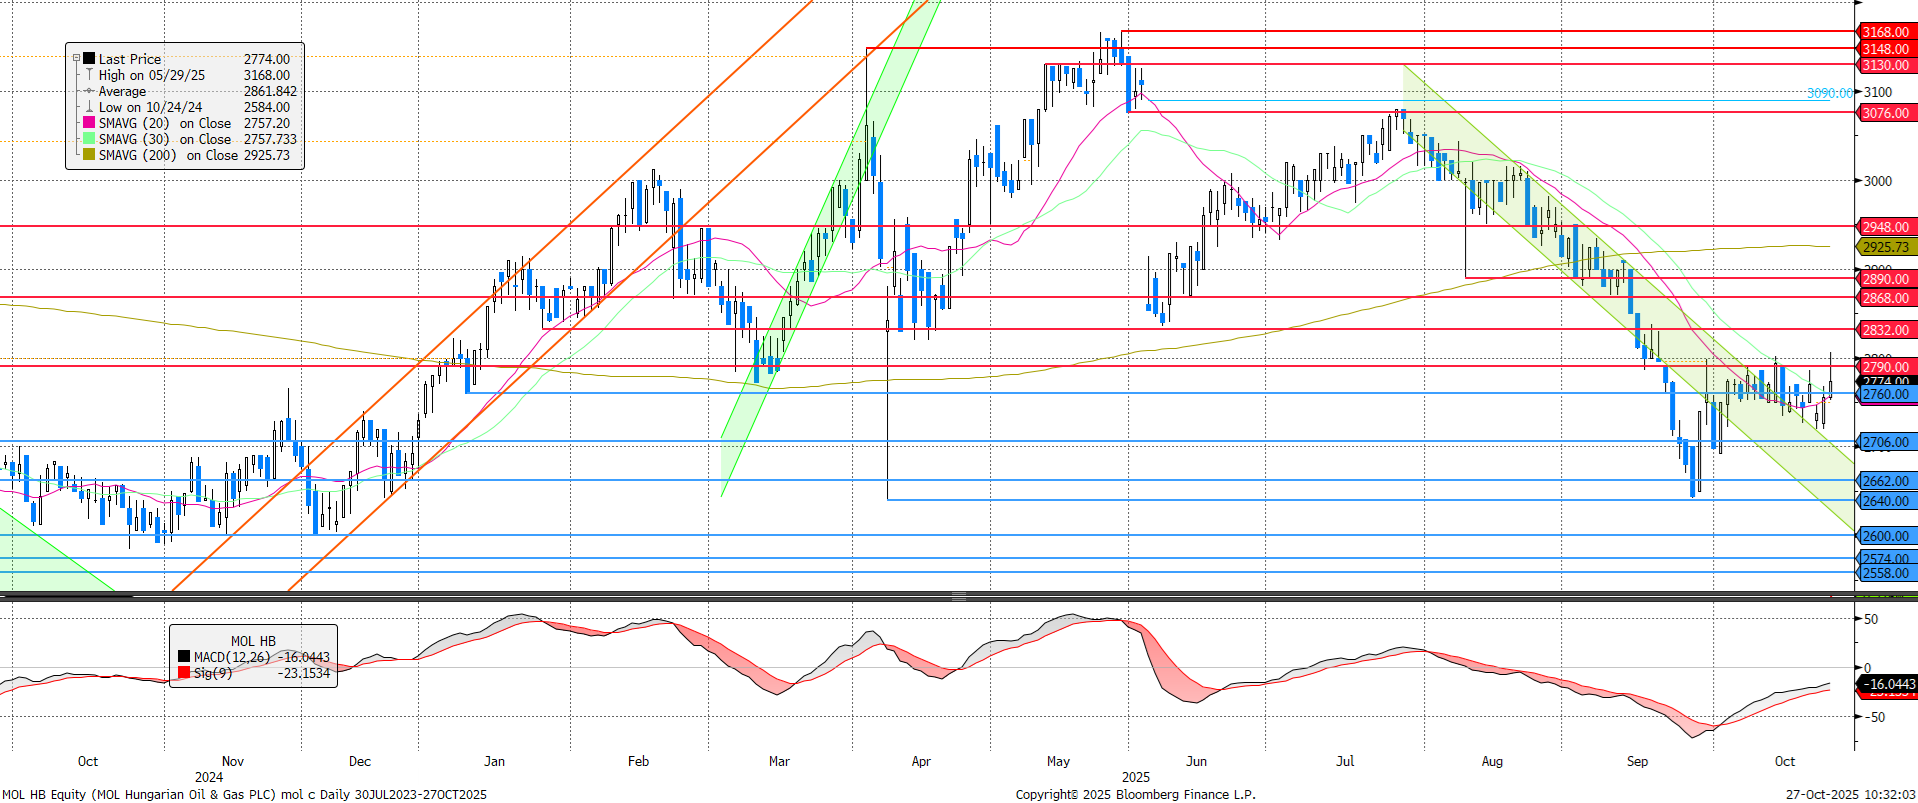Click the -16.0443 MACD axis value tag

(1887, 685)
